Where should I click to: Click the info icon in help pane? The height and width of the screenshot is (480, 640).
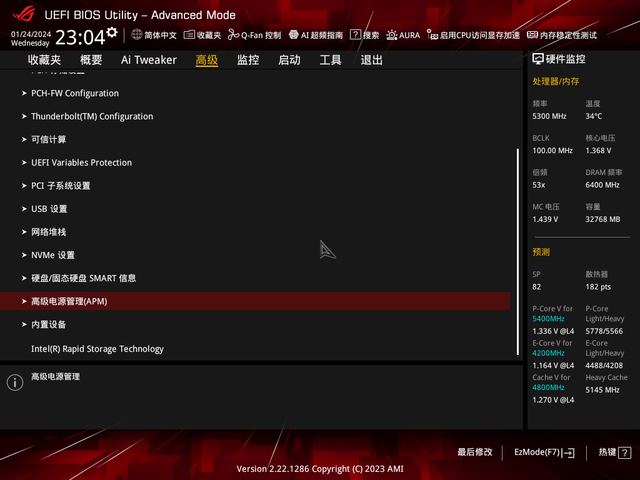[x=15, y=382]
